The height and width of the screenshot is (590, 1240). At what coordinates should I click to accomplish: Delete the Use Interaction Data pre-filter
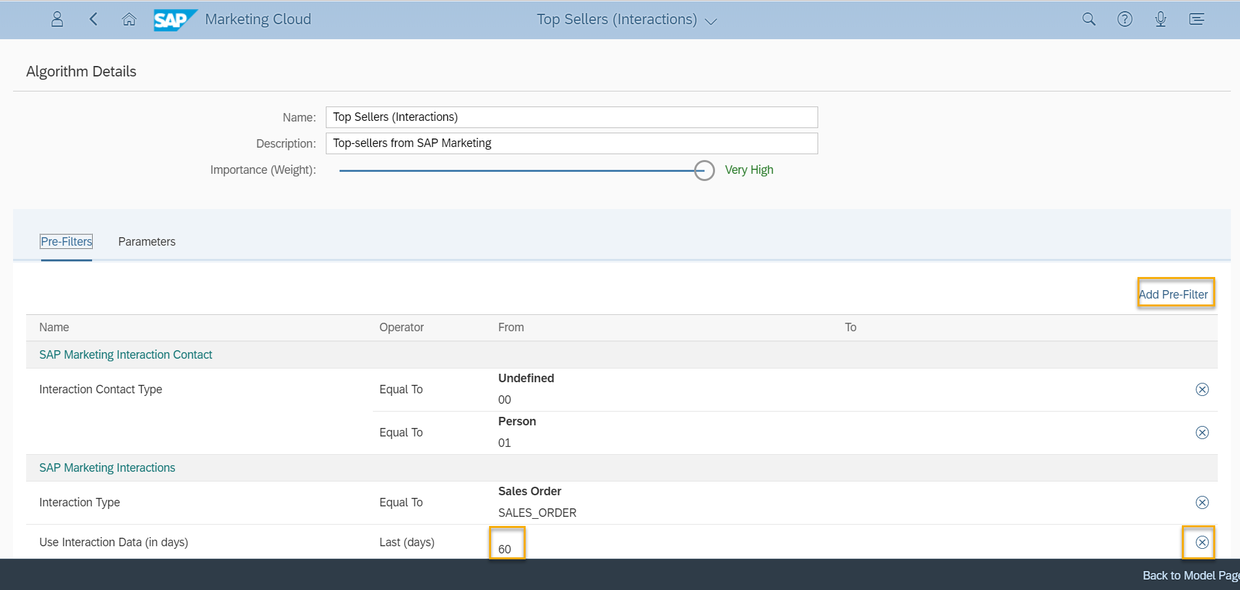pyautogui.click(x=1202, y=542)
